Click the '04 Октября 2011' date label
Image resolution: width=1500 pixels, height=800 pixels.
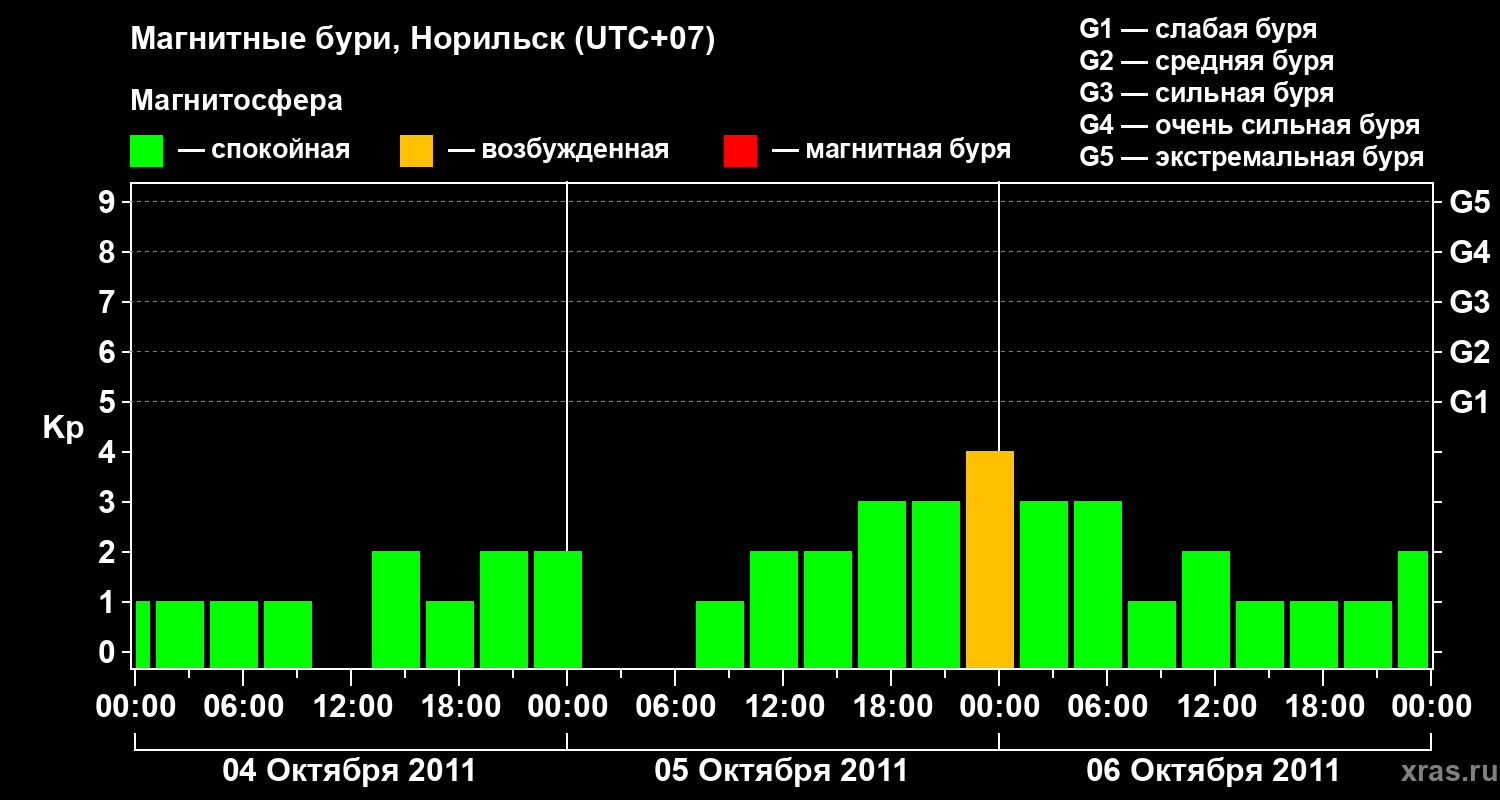pos(349,771)
